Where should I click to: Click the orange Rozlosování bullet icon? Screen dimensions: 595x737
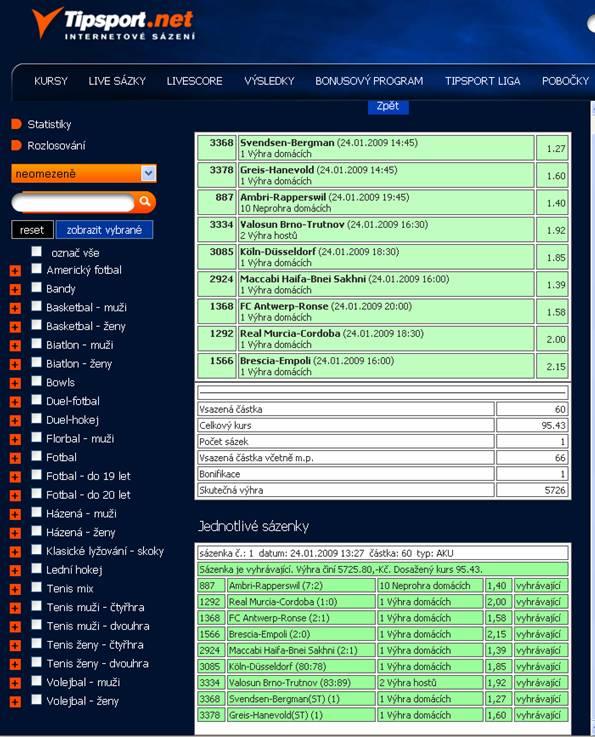click(x=16, y=145)
